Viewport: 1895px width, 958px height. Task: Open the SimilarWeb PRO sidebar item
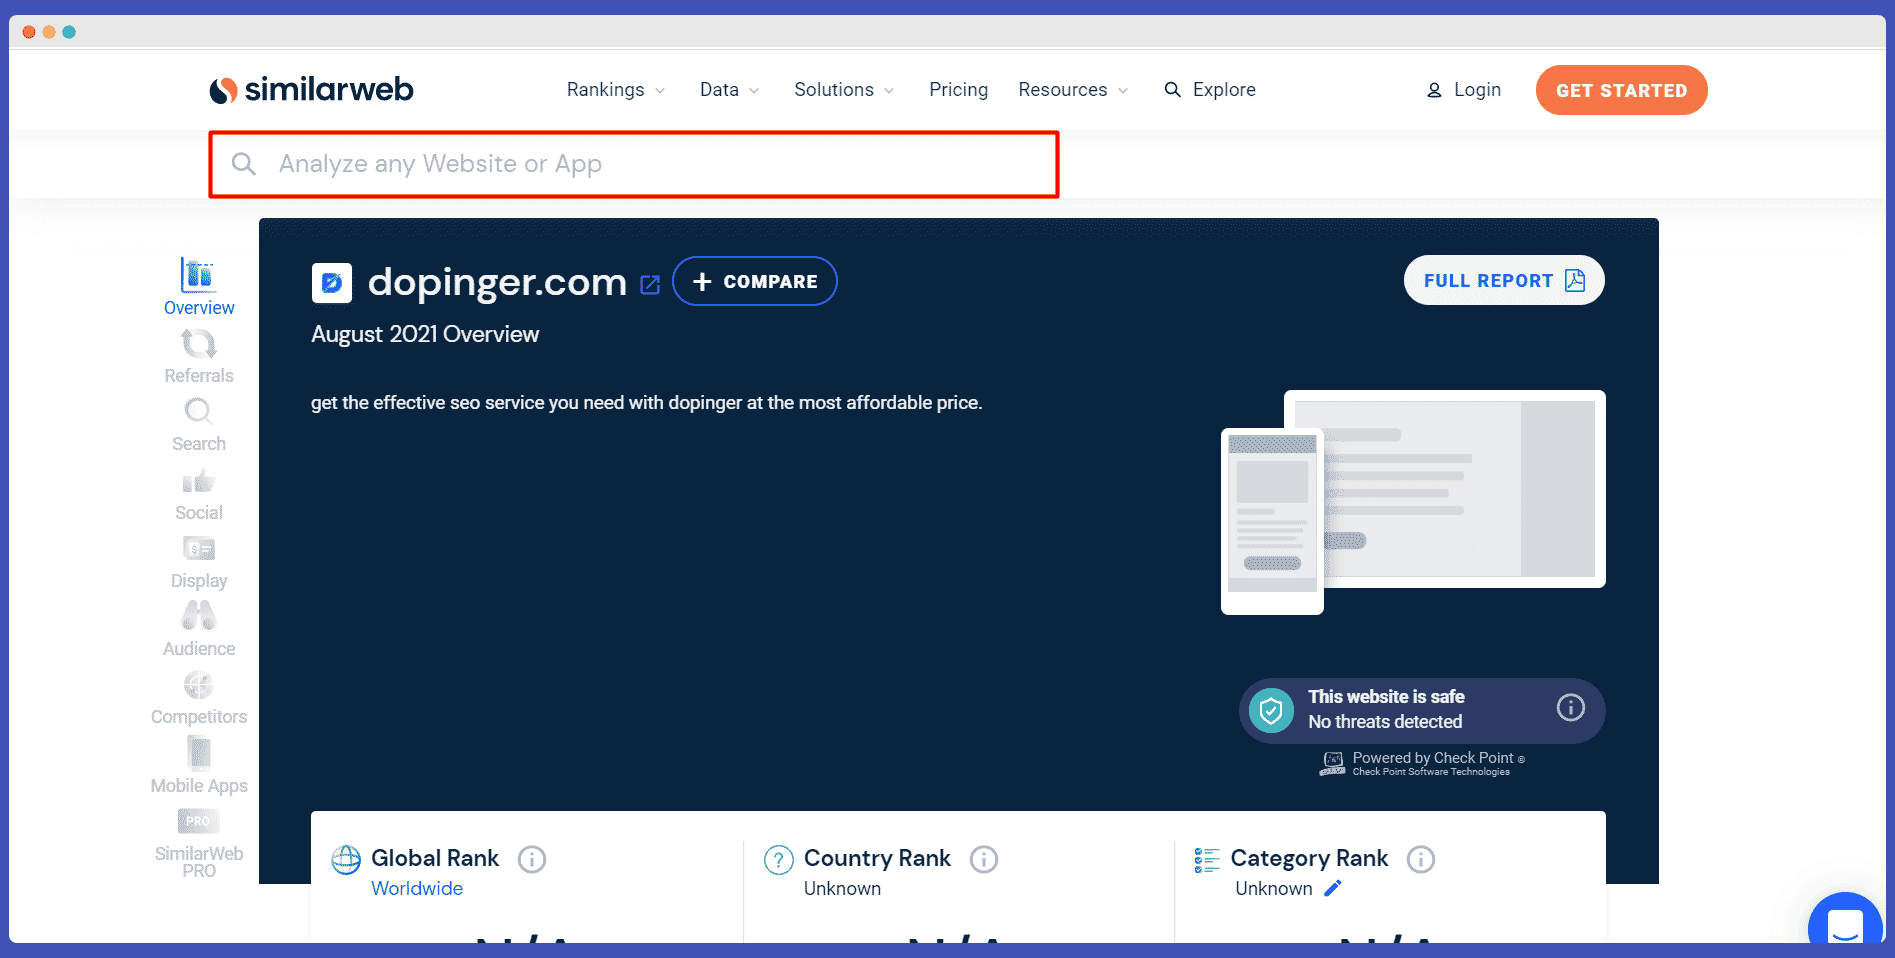click(x=199, y=843)
